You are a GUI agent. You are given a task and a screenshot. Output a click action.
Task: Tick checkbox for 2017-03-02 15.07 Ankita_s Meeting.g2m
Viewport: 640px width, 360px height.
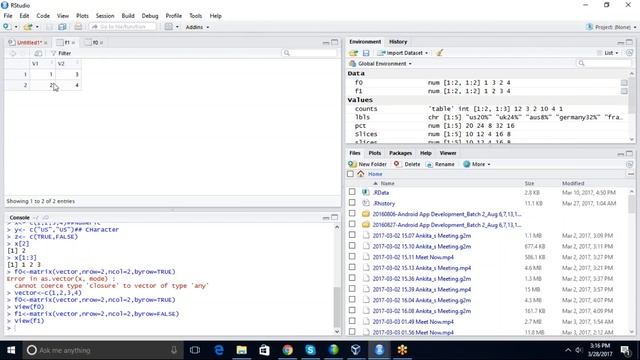(x=352, y=235)
